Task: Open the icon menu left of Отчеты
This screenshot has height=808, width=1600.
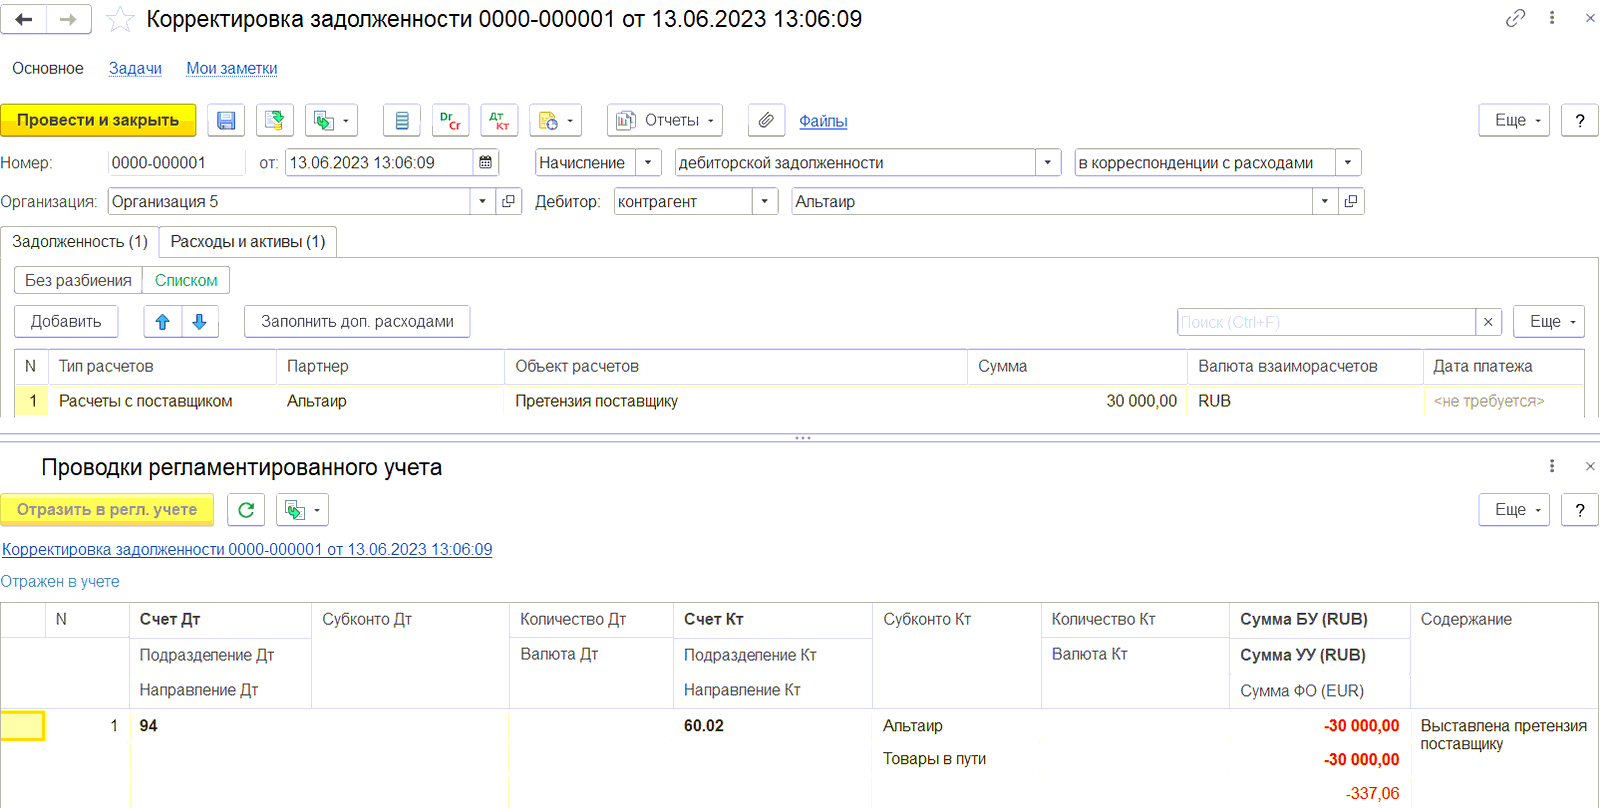Action: (555, 121)
